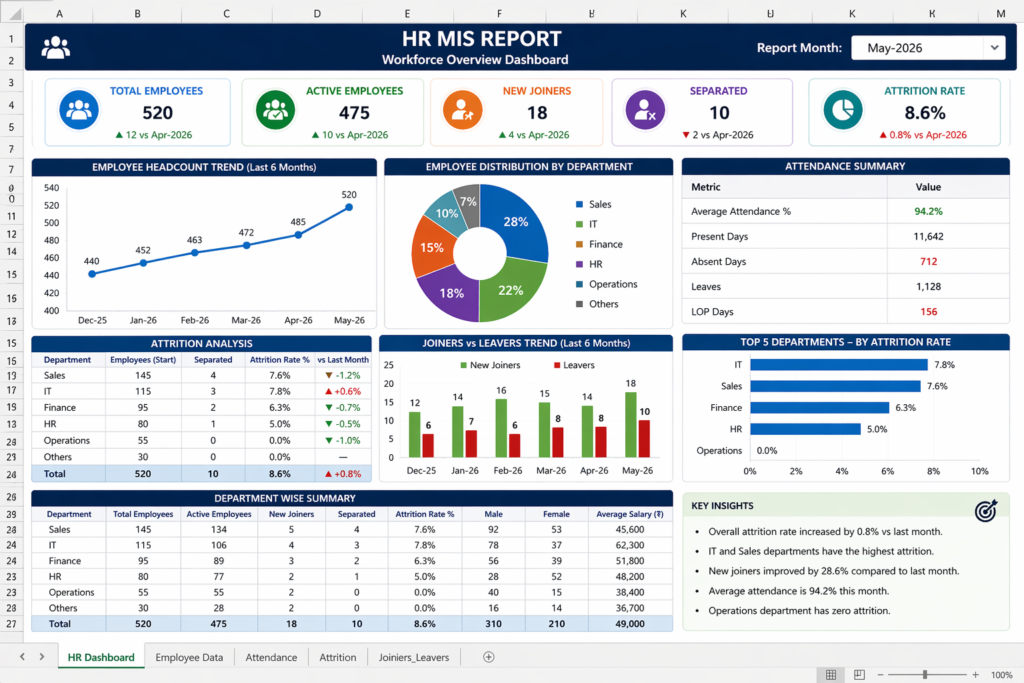
Task: Select column A header
Action: tap(59, 13)
